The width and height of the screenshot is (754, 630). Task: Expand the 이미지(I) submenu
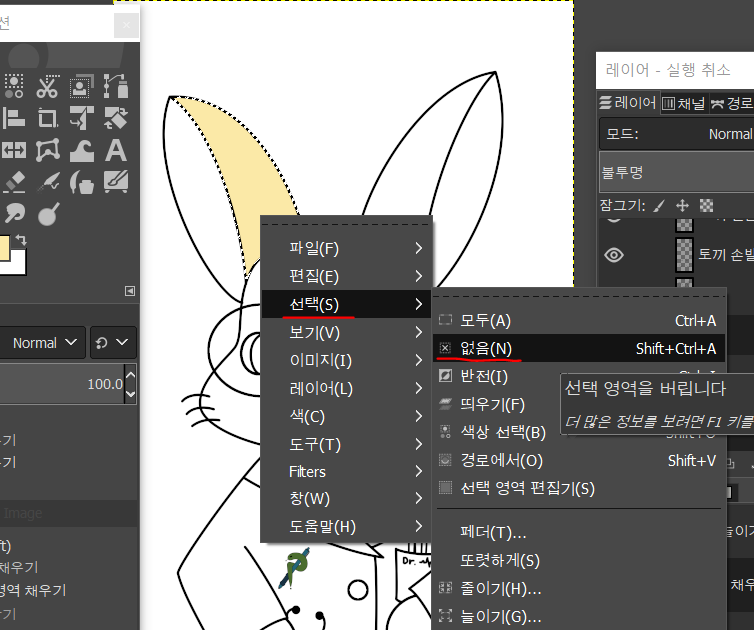tap(346, 360)
